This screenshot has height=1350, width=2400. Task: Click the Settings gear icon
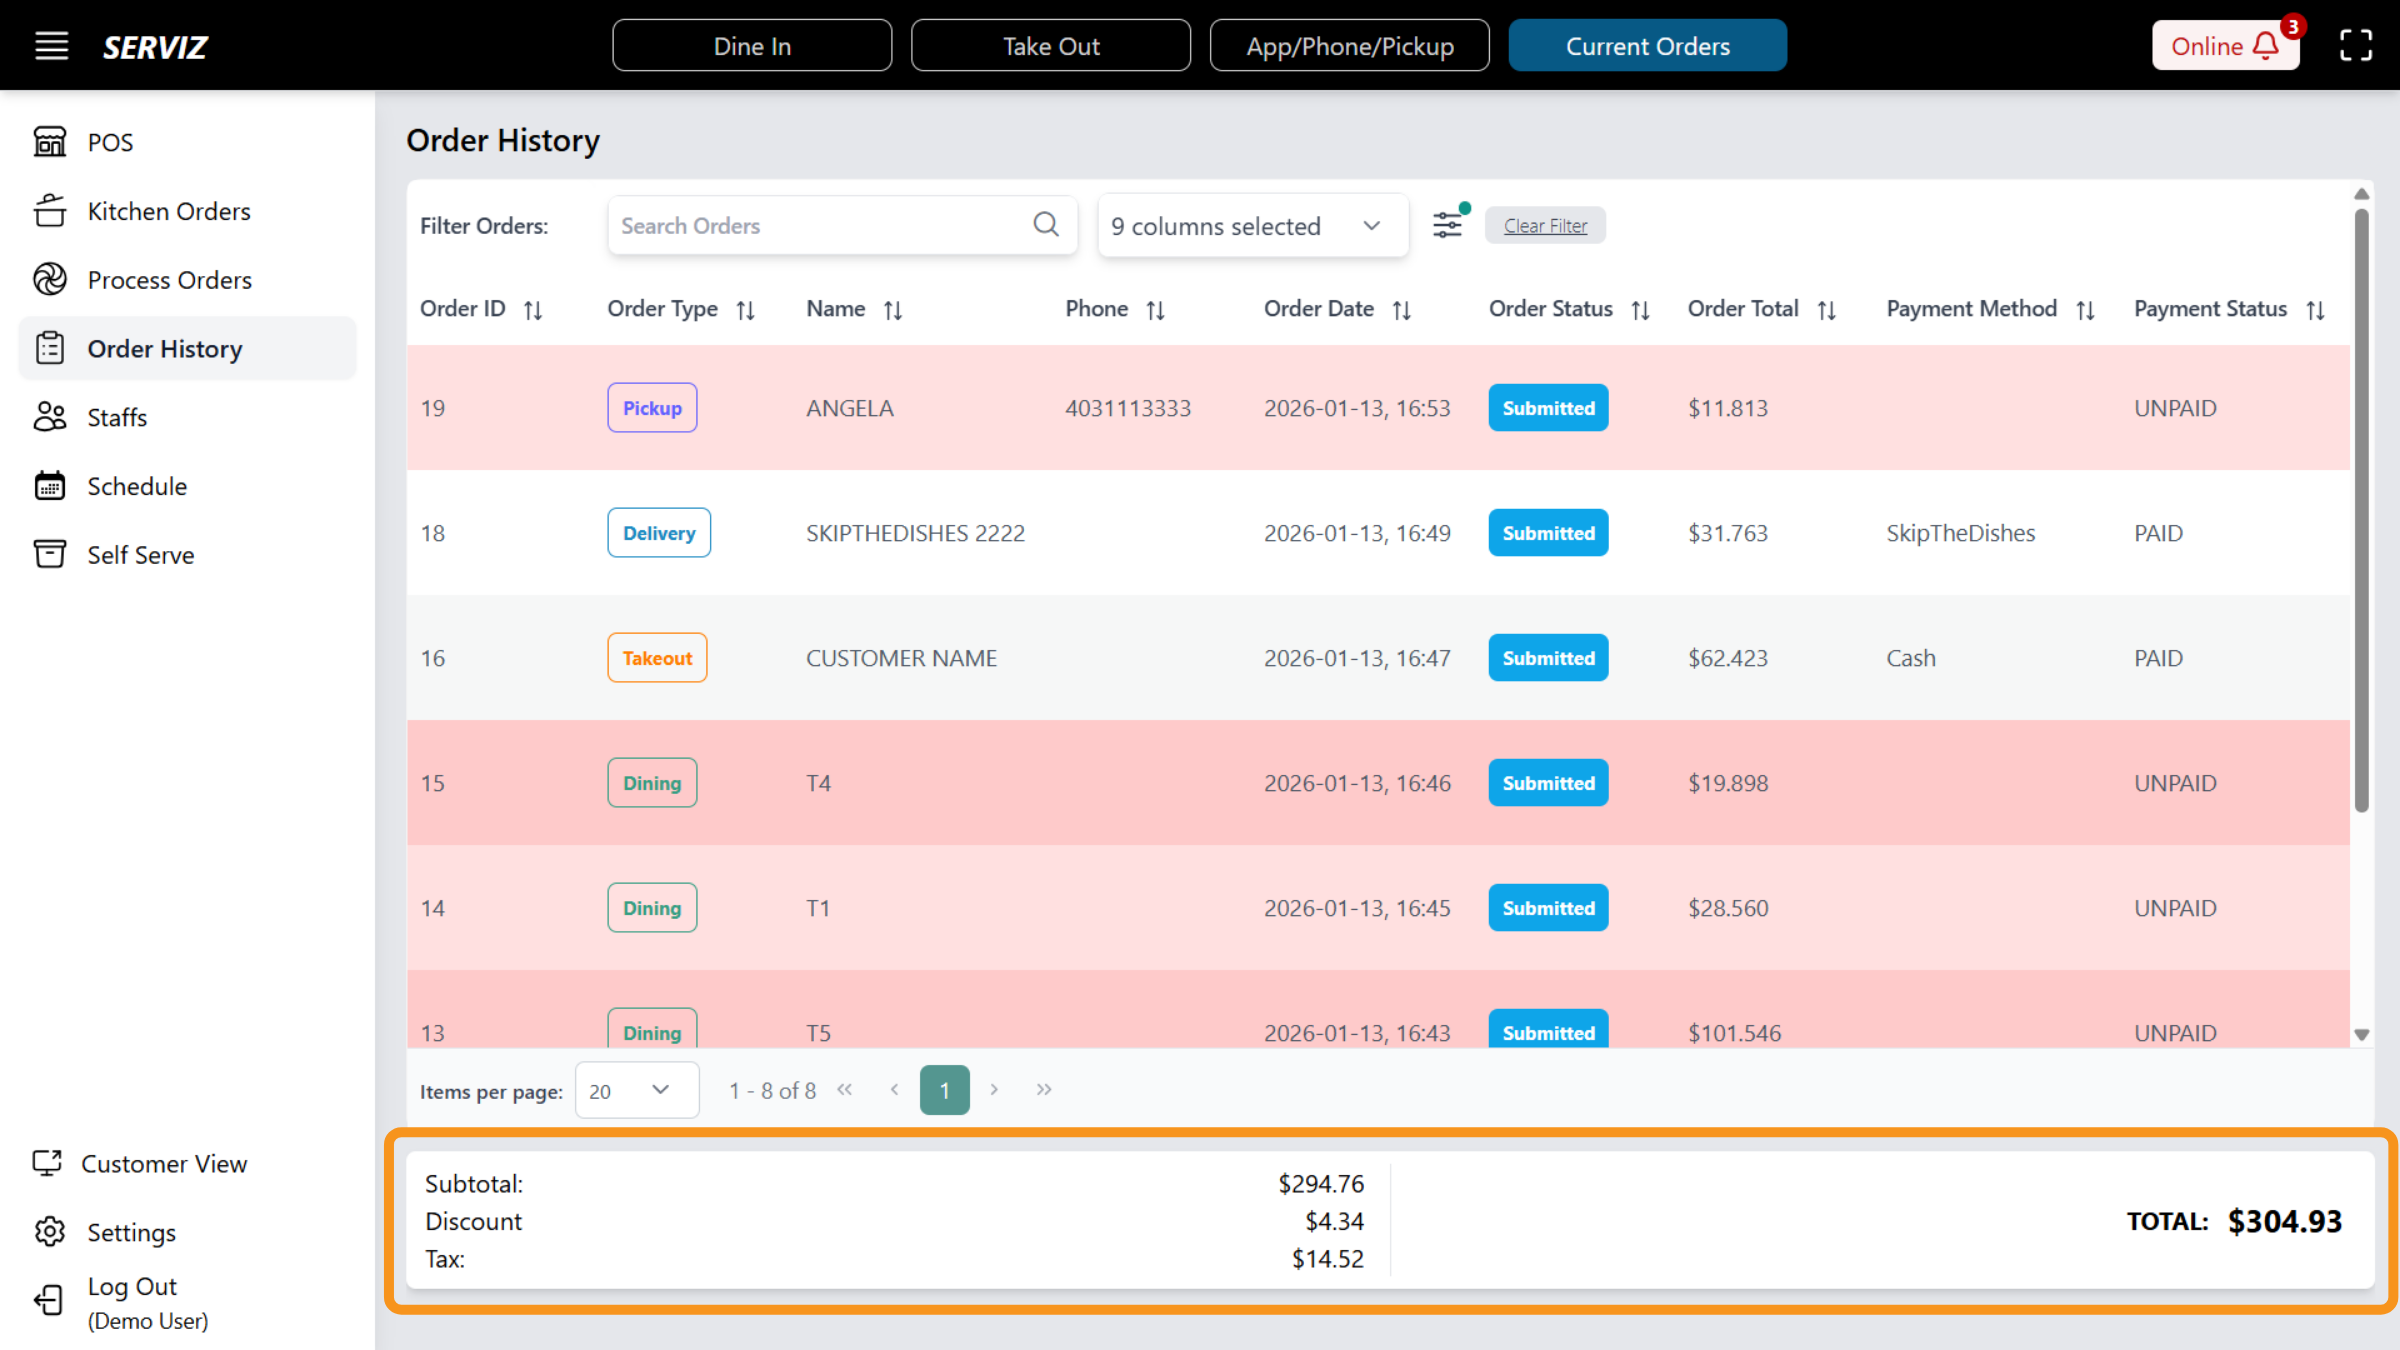click(x=49, y=1232)
